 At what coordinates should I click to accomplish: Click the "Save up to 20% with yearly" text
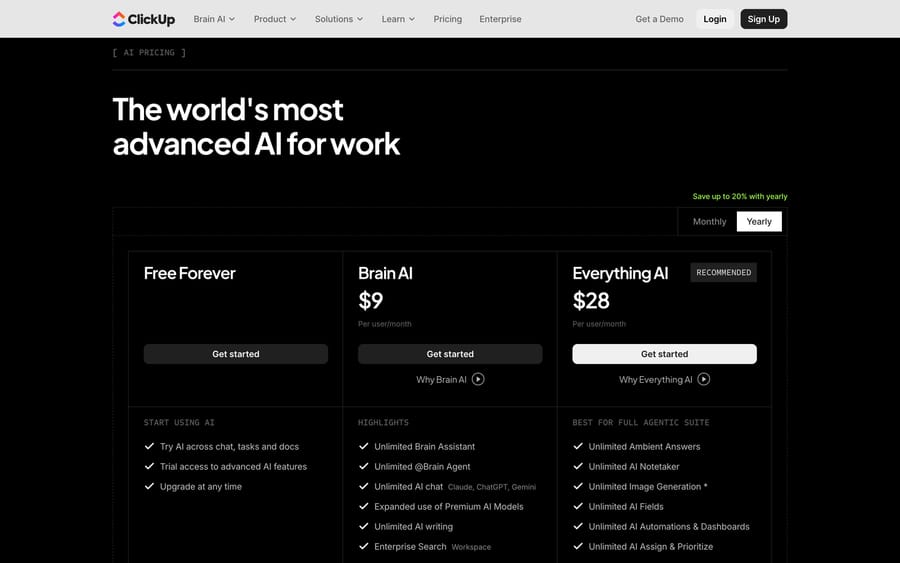point(740,196)
